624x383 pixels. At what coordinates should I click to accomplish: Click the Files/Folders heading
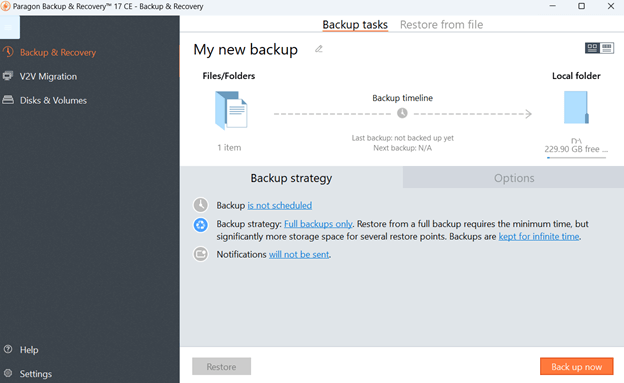pyautogui.click(x=229, y=76)
